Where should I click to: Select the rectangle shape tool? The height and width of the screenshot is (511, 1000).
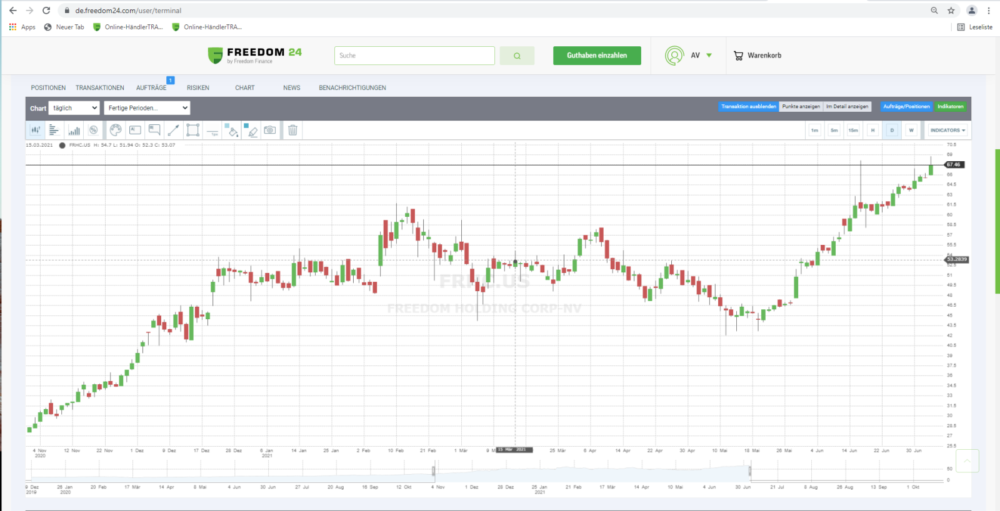pos(193,130)
